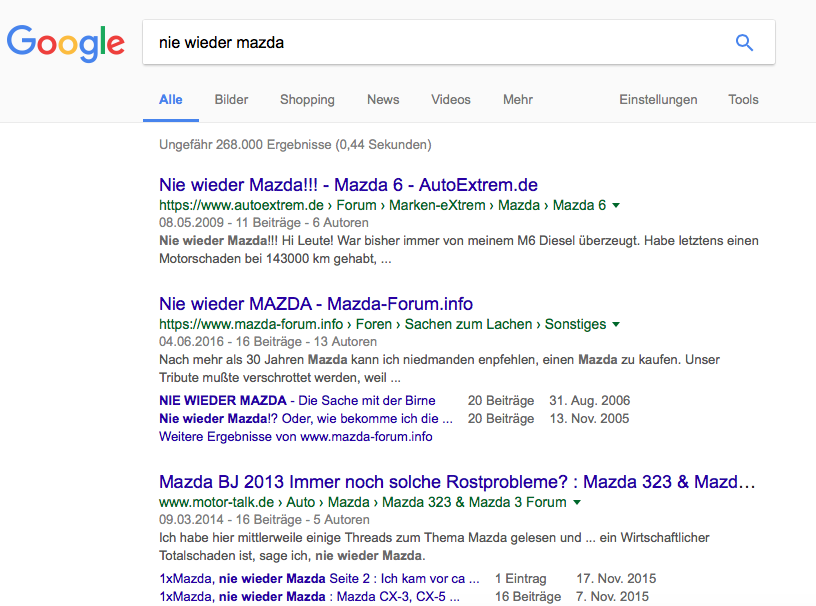The image size is (816, 606).
Task: Click the '13. Nov. 2005' date text
Action: pos(590,419)
